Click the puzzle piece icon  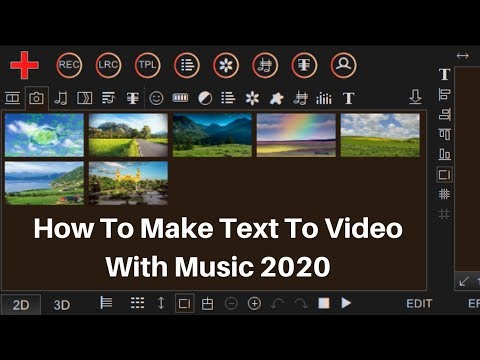click(276, 98)
